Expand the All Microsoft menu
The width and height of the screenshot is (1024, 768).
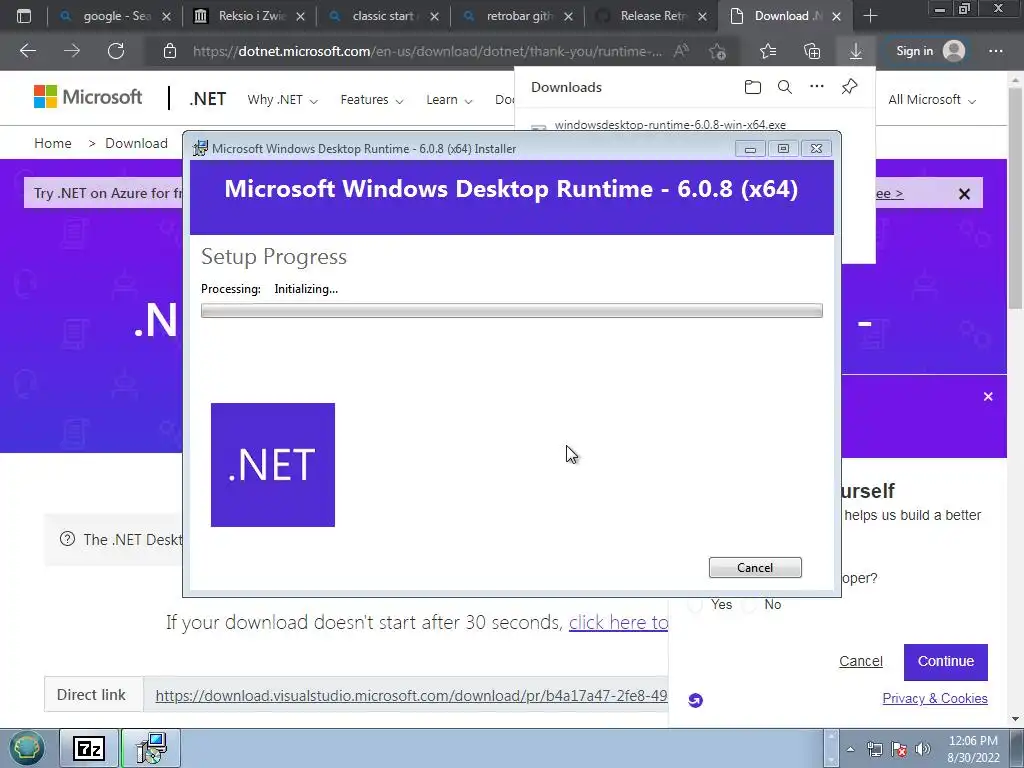click(x=931, y=100)
